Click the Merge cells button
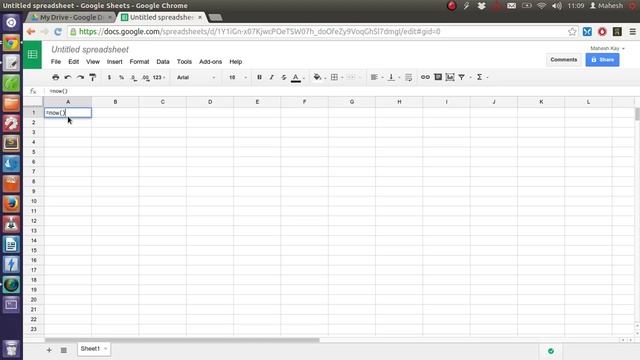The height and width of the screenshot is (360, 640). pos(351,77)
